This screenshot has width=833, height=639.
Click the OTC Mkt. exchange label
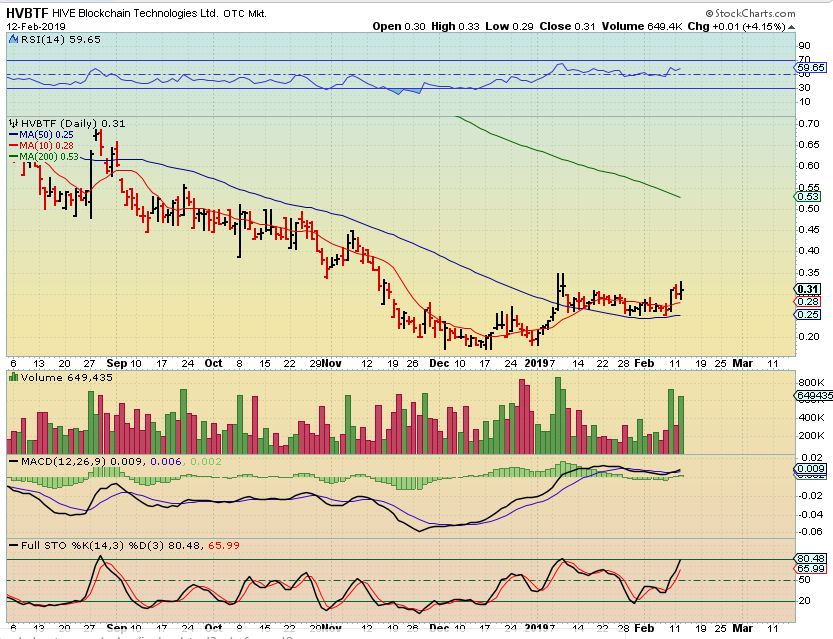pos(245,14)
